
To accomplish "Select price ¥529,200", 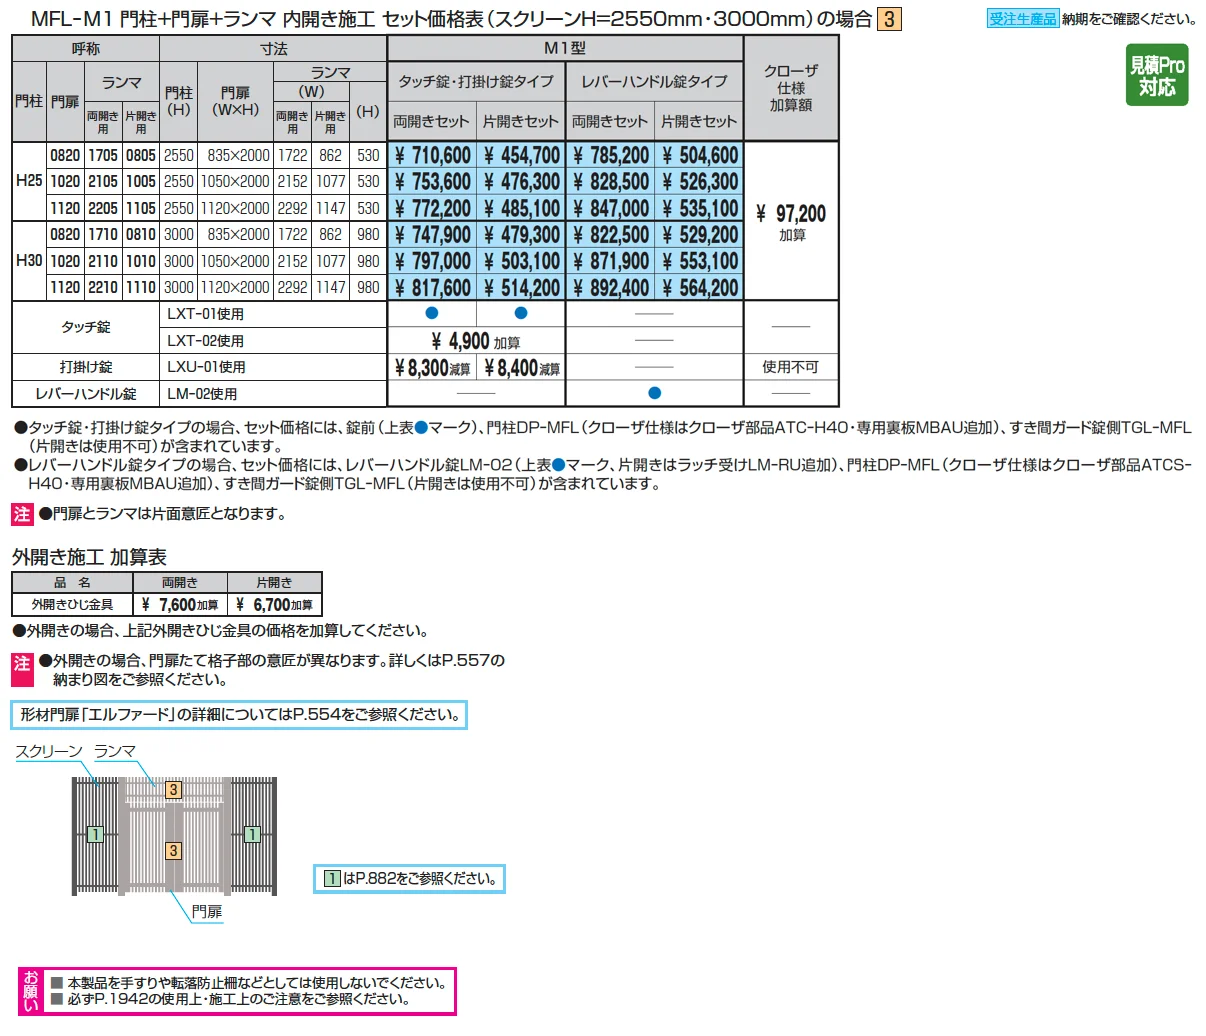I will pyautogui.click(x=700, y=234).
